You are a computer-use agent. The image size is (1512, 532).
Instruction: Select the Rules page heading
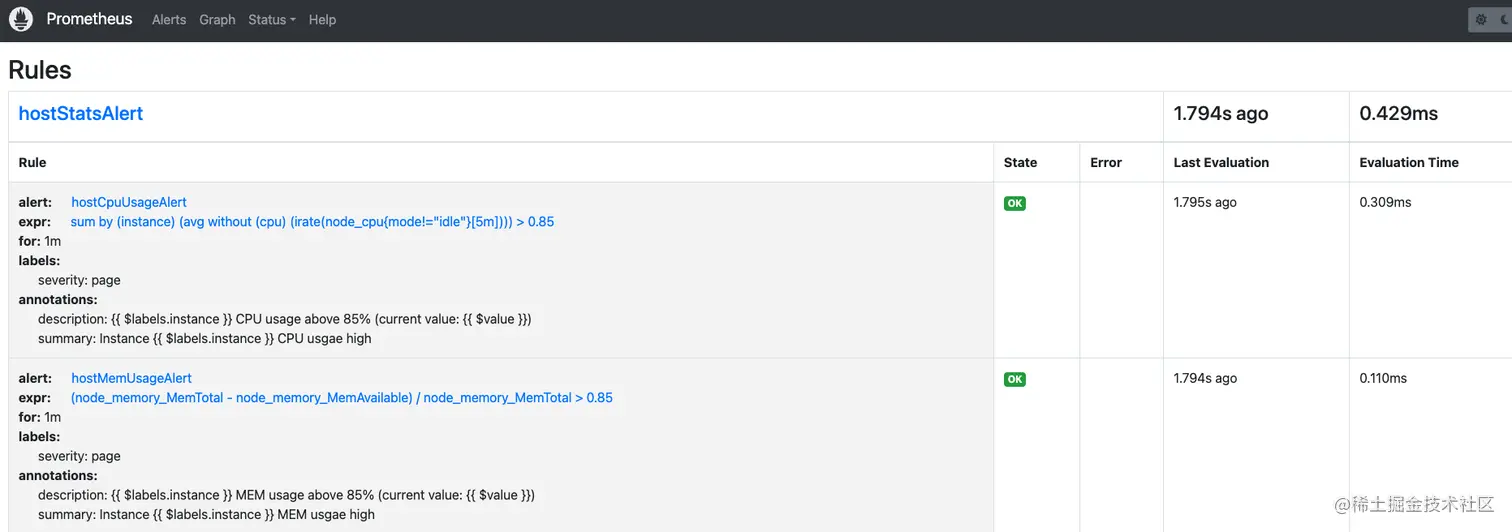click(40, 70)
